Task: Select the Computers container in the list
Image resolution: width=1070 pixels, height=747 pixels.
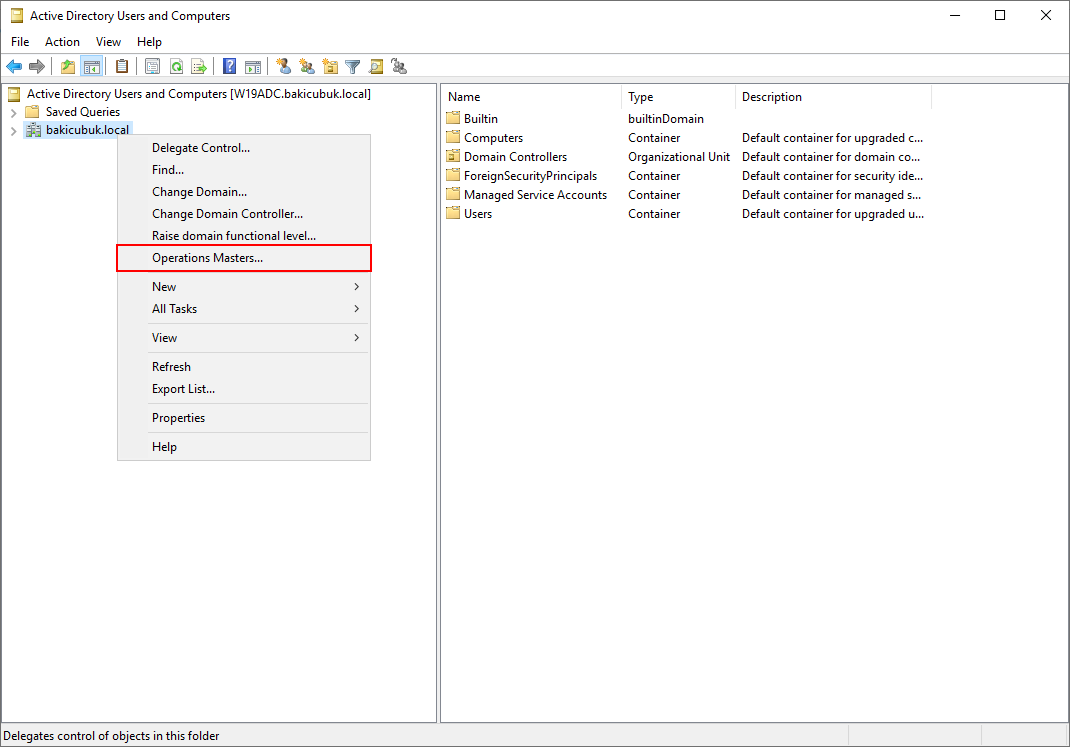Action: (x=493, y=138)
